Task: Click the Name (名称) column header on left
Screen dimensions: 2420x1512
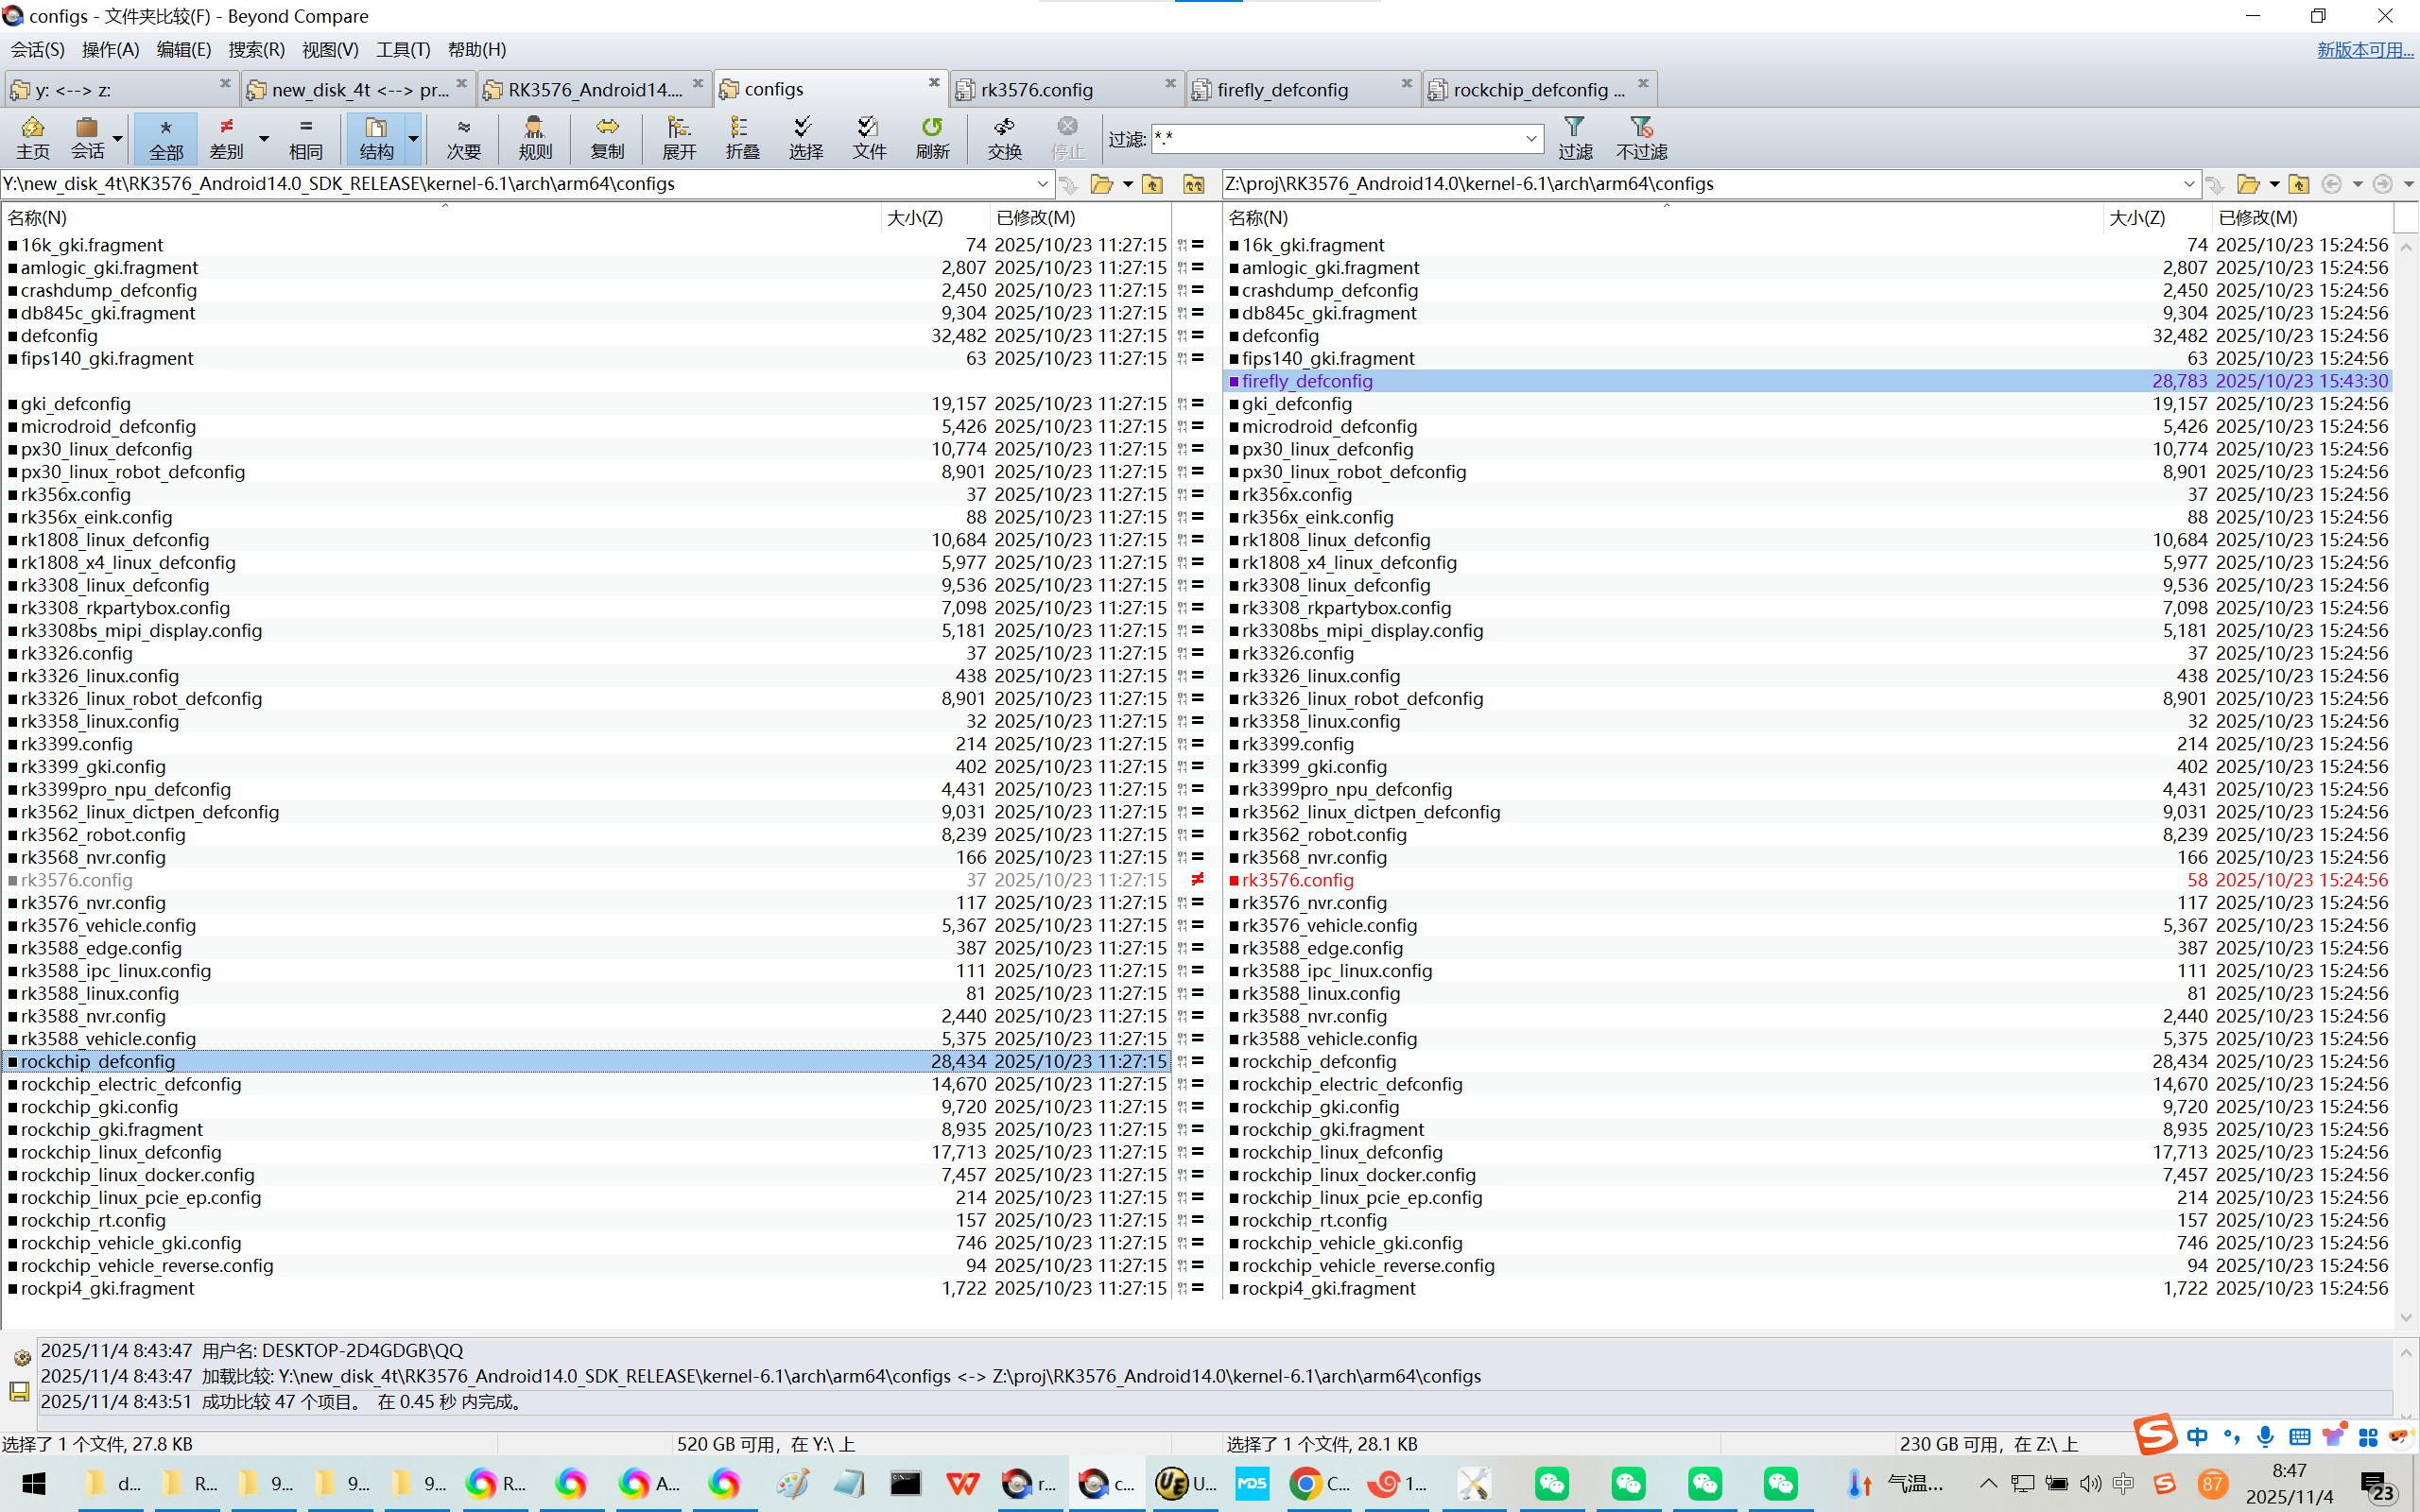Action: [x=38, y=217]
